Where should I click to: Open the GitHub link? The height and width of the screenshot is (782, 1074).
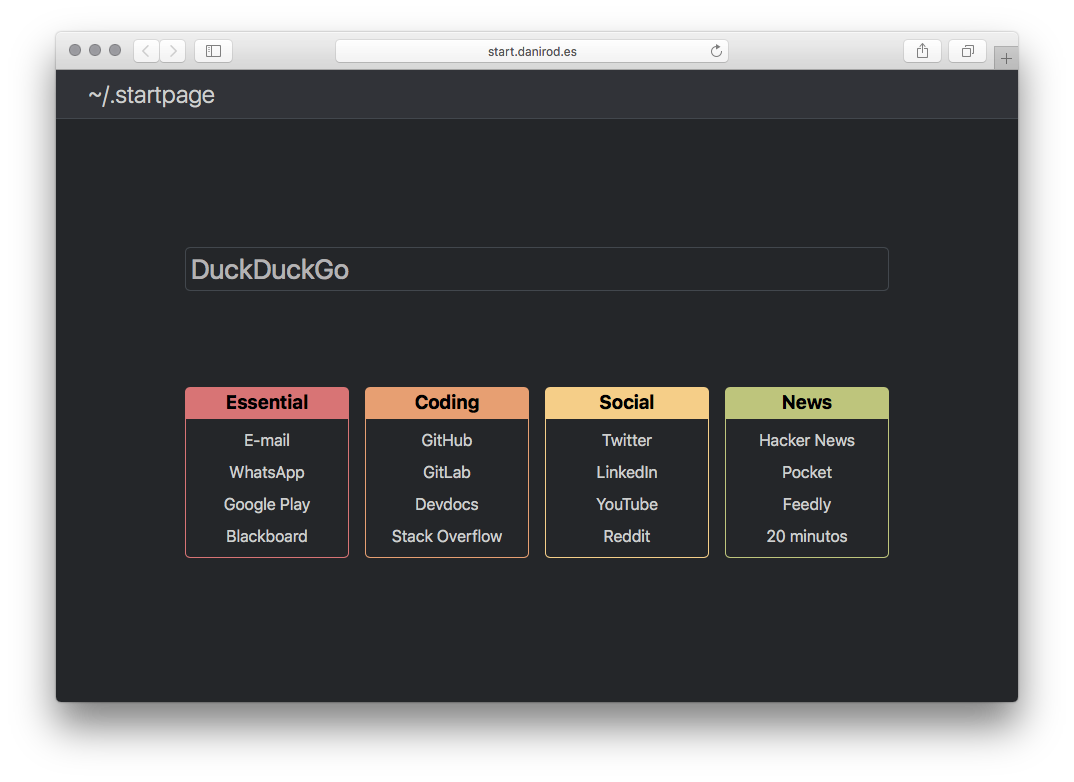coord(447,440)
